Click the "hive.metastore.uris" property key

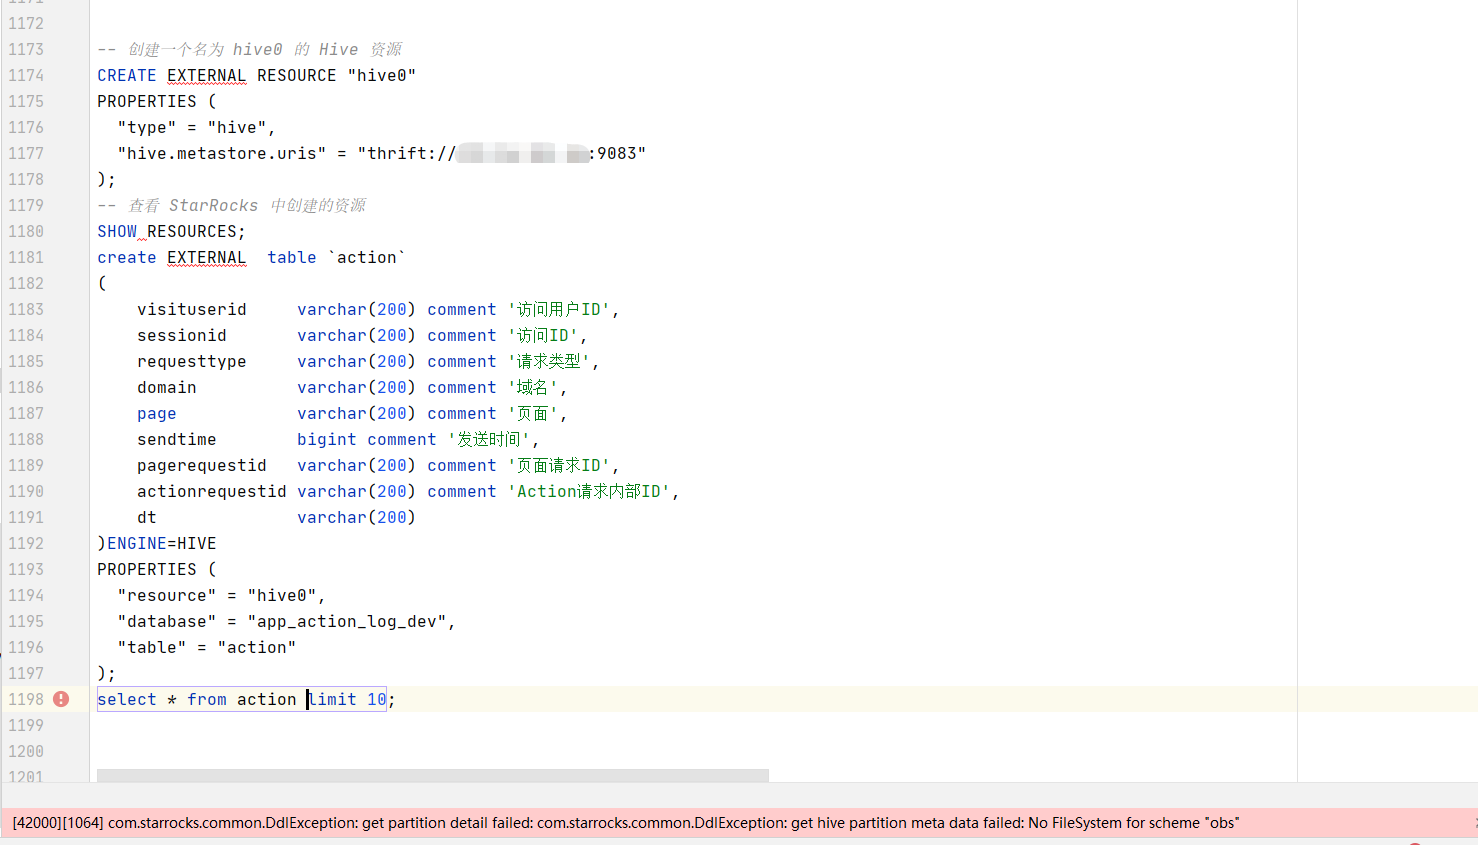(x=221, y=153)
